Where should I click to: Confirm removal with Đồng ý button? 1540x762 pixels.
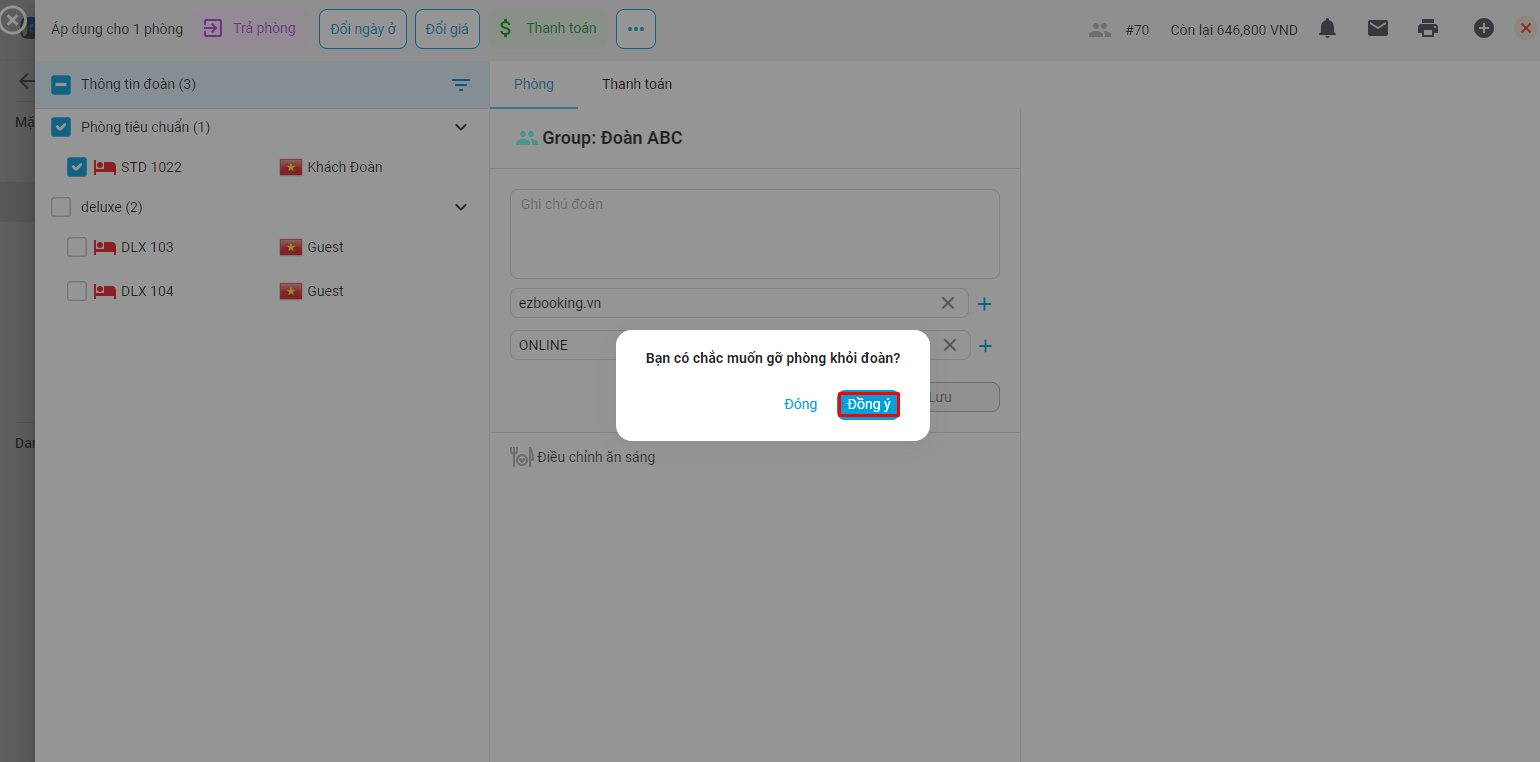(x=869, y=405)
